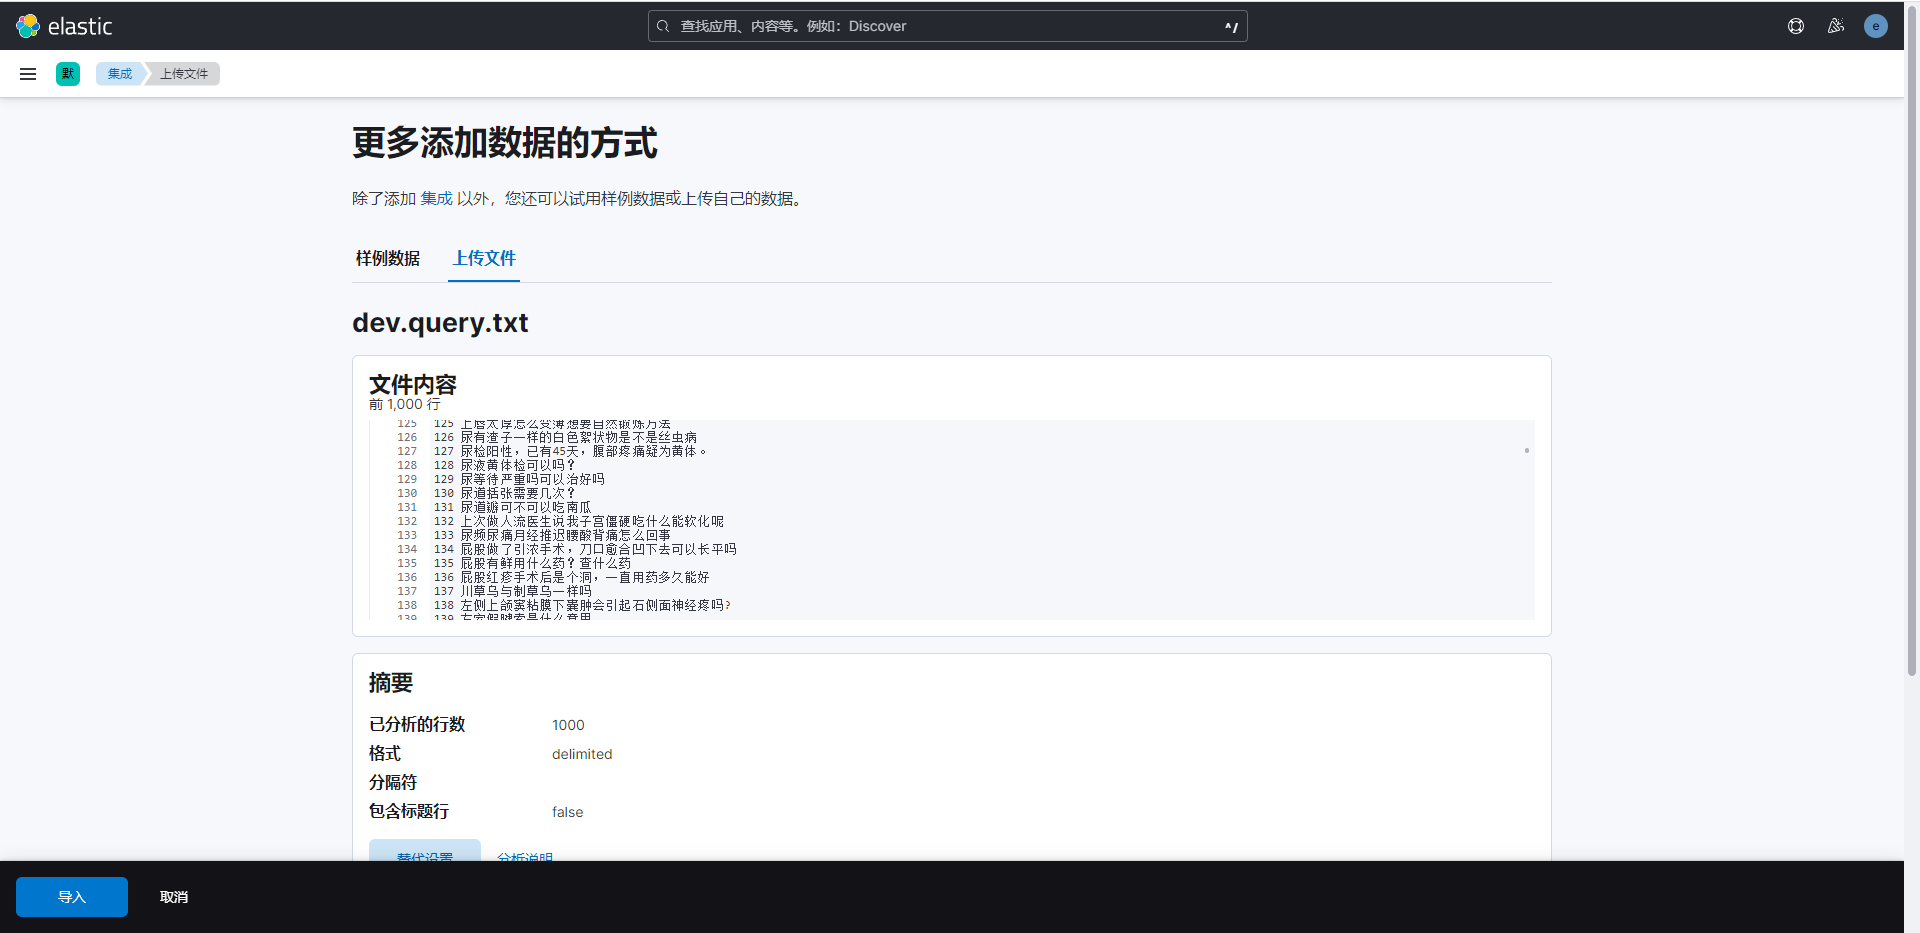This screenshot has width=1920, height=933.
Task: Focus the global search field
Action: [947, 26]
